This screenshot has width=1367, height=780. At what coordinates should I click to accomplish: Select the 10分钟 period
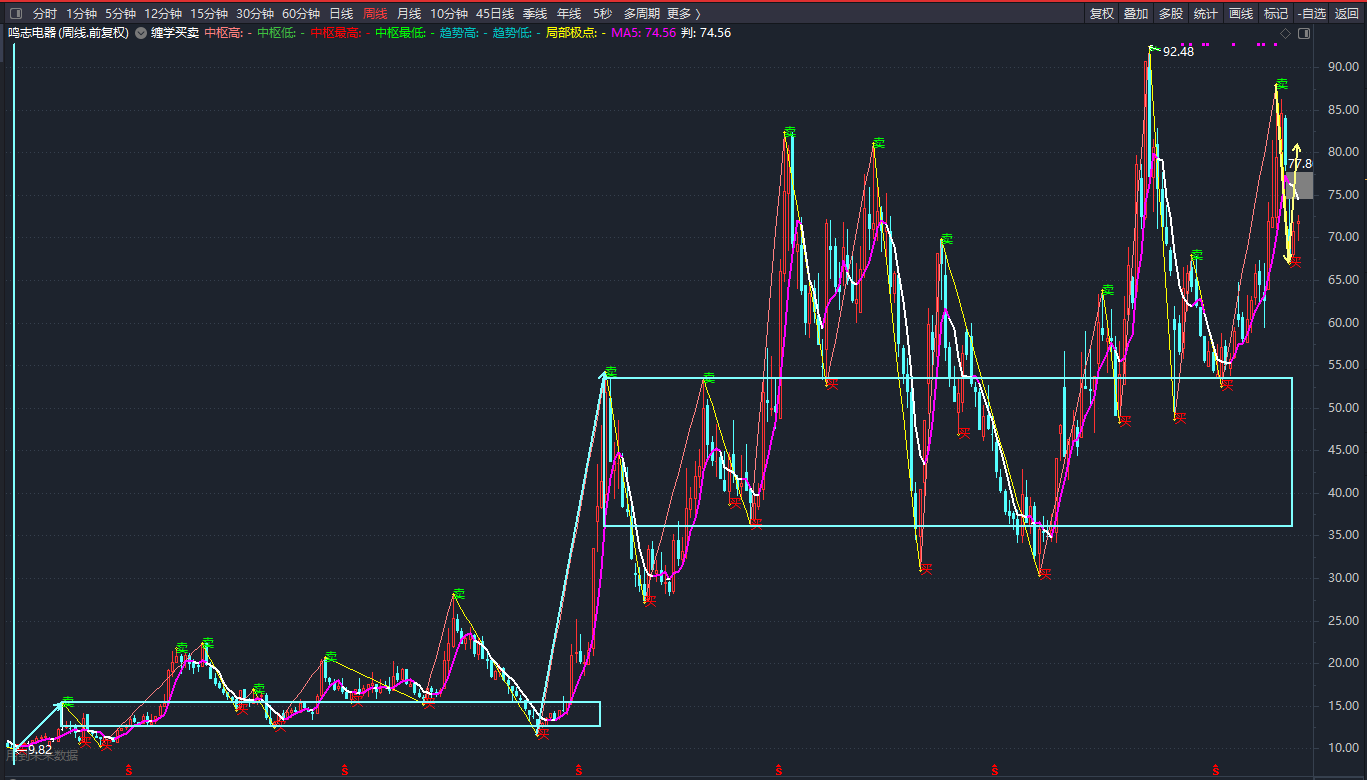tap(449, 14)
